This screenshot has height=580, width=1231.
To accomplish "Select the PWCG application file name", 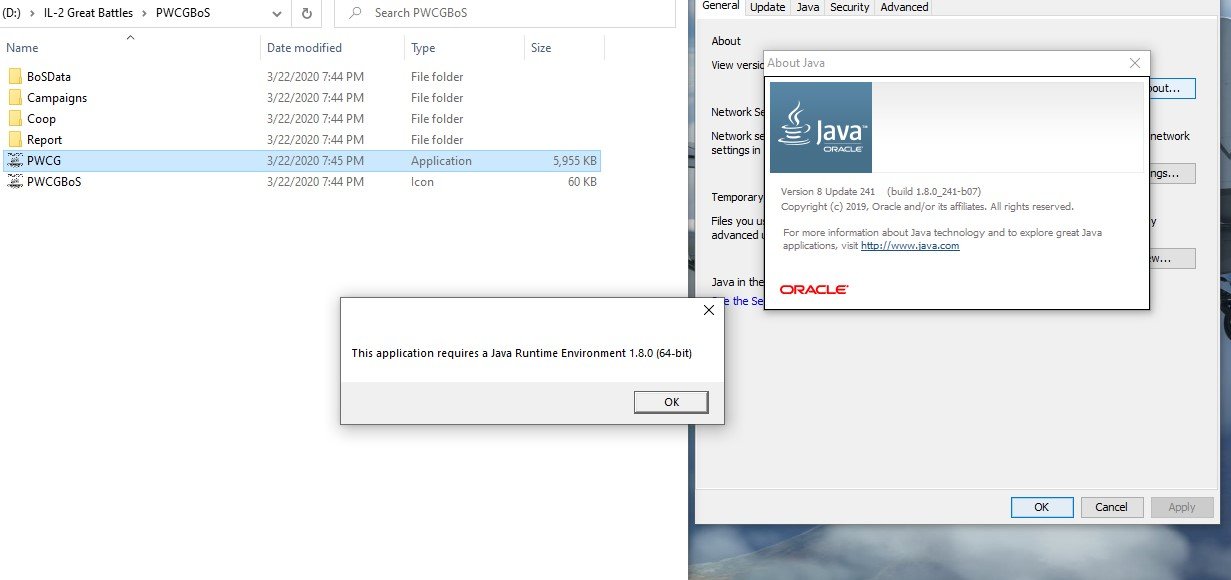I will point(44,161).
